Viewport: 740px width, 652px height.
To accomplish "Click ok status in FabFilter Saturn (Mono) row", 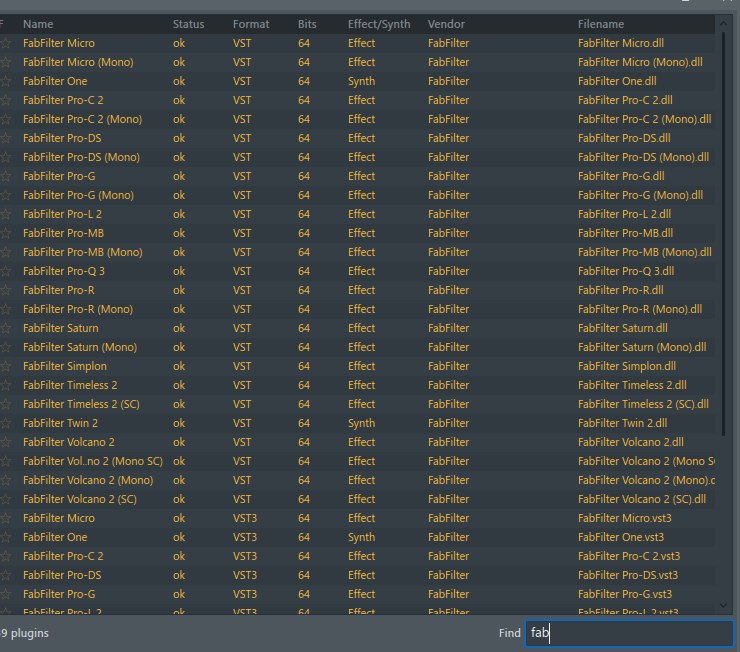I will coord(179,347).
